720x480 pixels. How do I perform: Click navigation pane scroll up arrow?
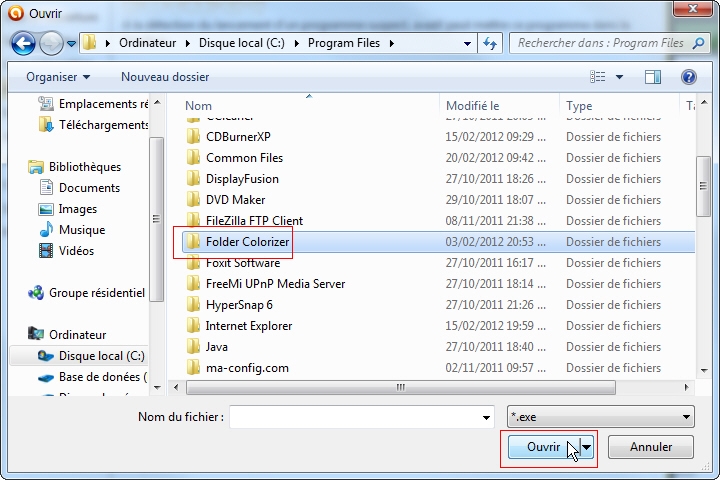(x=157, y=102)
